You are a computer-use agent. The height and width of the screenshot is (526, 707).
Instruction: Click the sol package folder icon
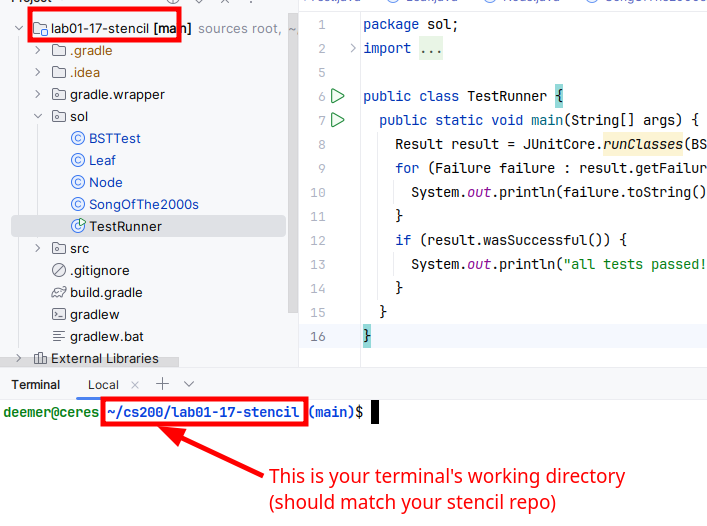(59, 116)
